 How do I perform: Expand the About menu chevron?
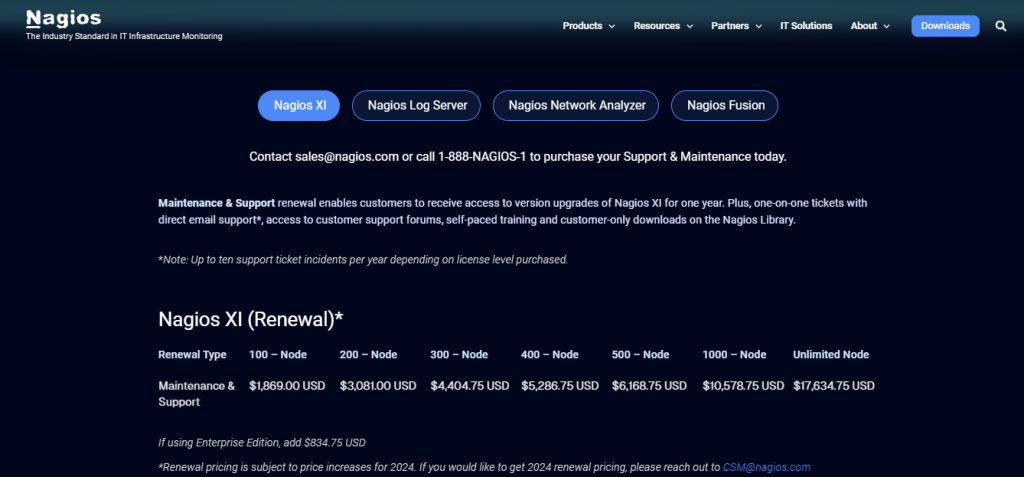(x=886, y=27)
